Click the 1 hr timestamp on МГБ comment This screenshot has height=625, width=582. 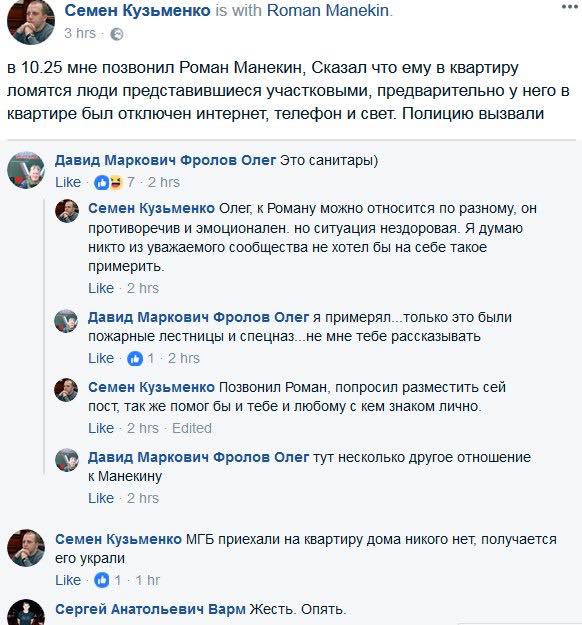coord(148,580)
